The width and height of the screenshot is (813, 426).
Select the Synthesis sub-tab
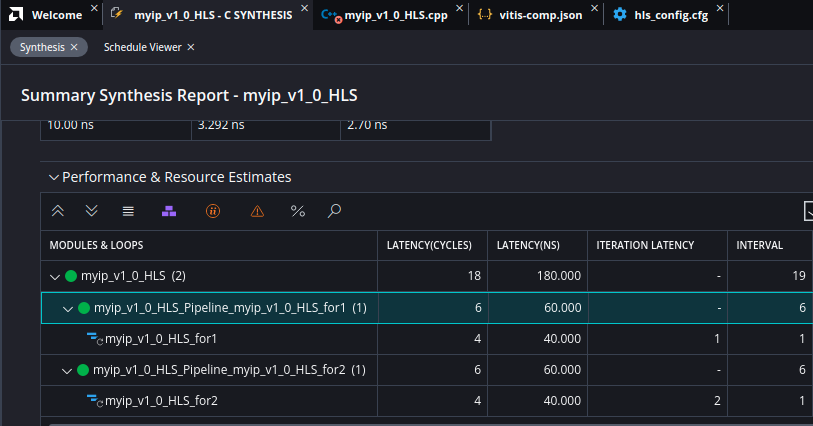coord(42,47)
